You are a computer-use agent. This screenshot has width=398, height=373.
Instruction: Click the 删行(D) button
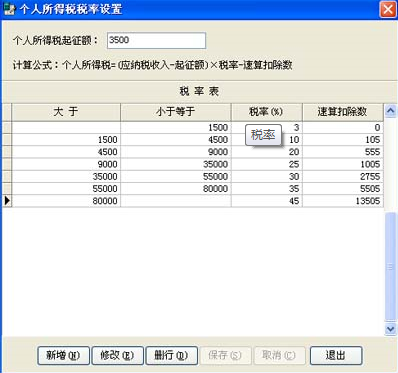pos(171,355)
